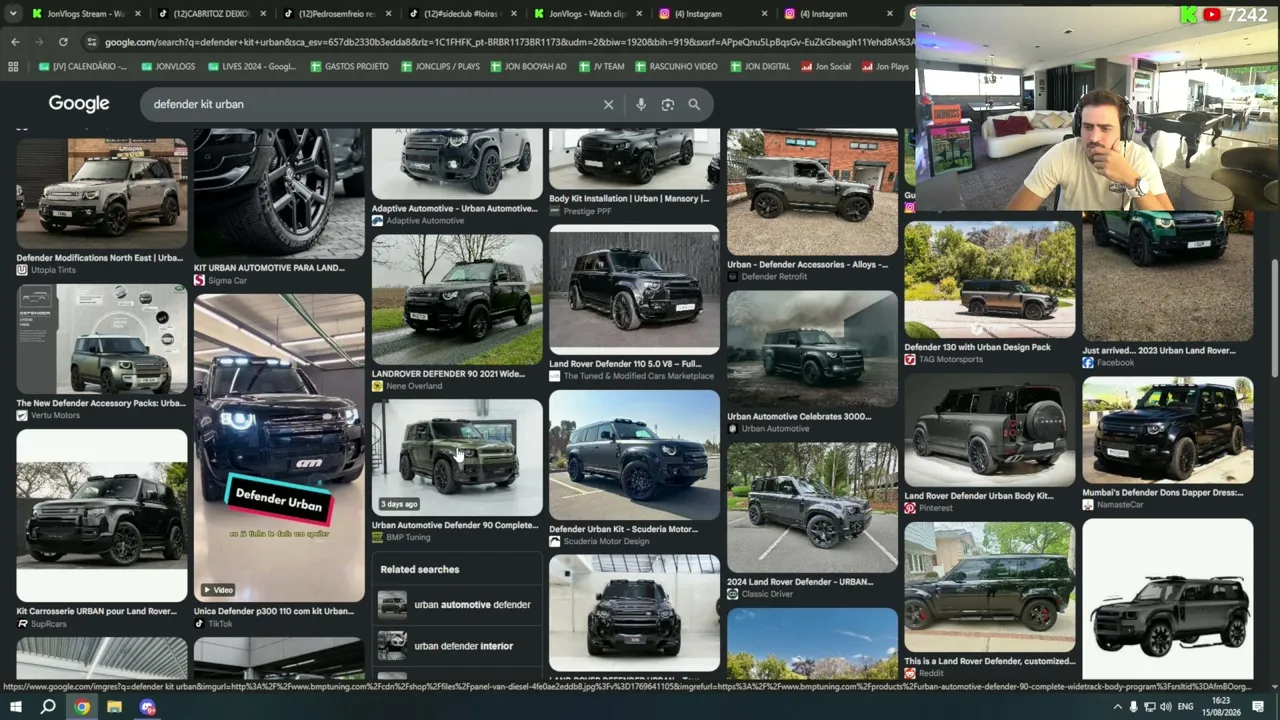Viewport: 1280px width, 720px height.
Task: Open the Jon Social bookmark
Action: [x=826, y=66]
